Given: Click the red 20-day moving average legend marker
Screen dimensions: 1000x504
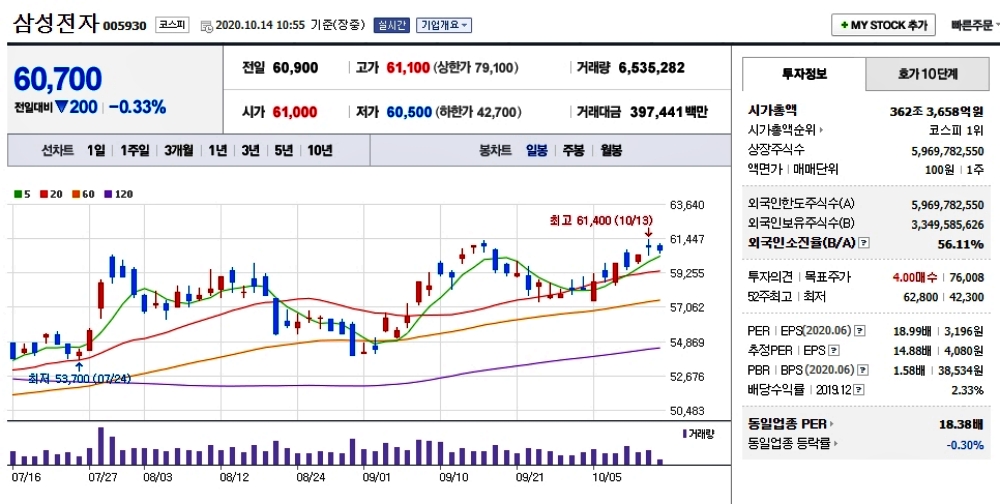Looking at the screenshot, I should click(x=43, y=194).
